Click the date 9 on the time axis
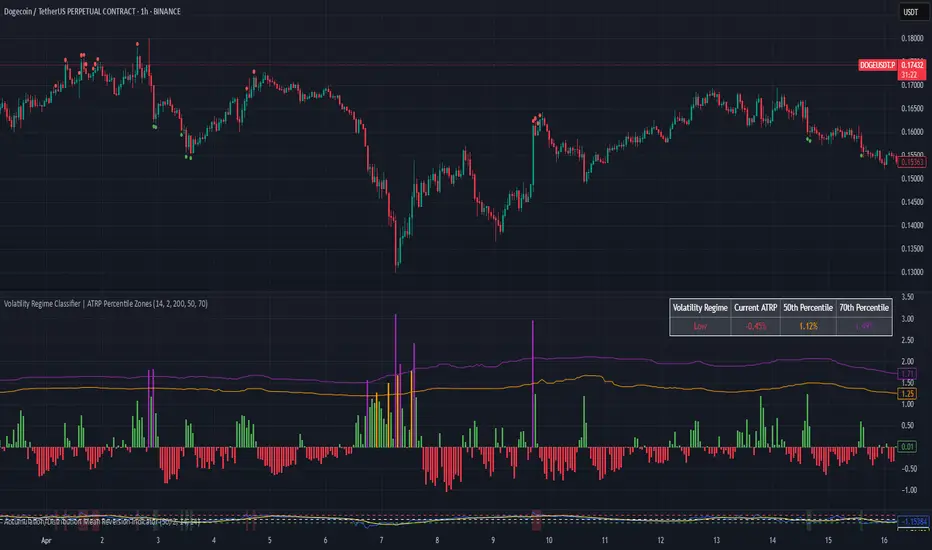 coord(493,540)
